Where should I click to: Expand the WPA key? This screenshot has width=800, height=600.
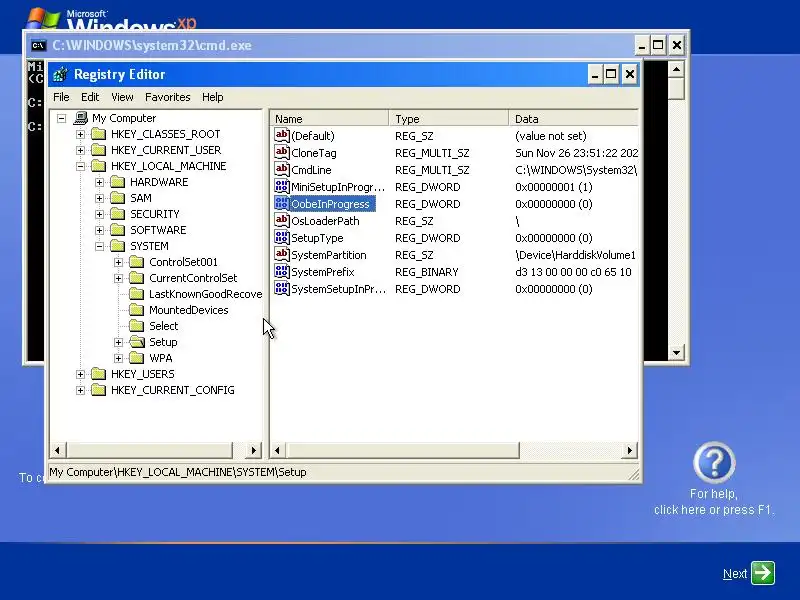tap(118, 358)
